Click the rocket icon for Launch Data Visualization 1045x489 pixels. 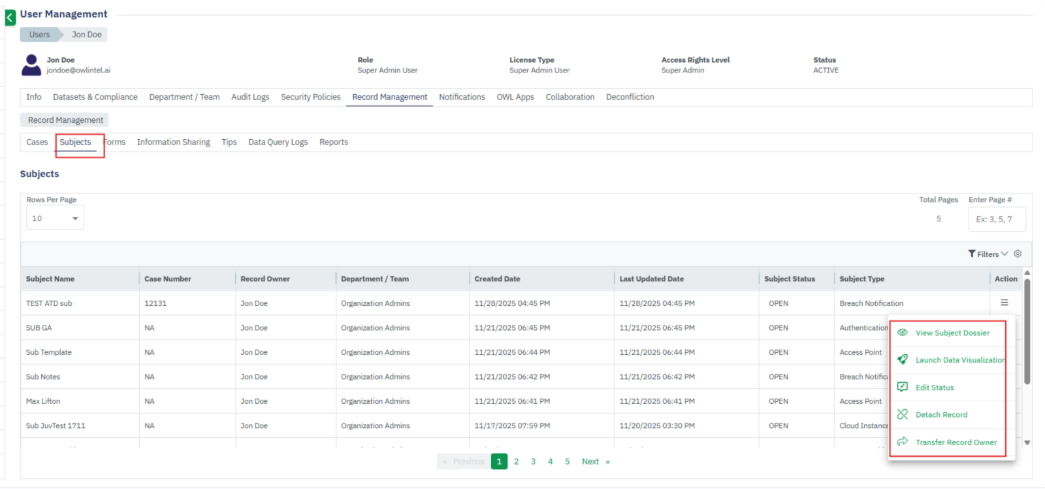(x=902, y=360)
